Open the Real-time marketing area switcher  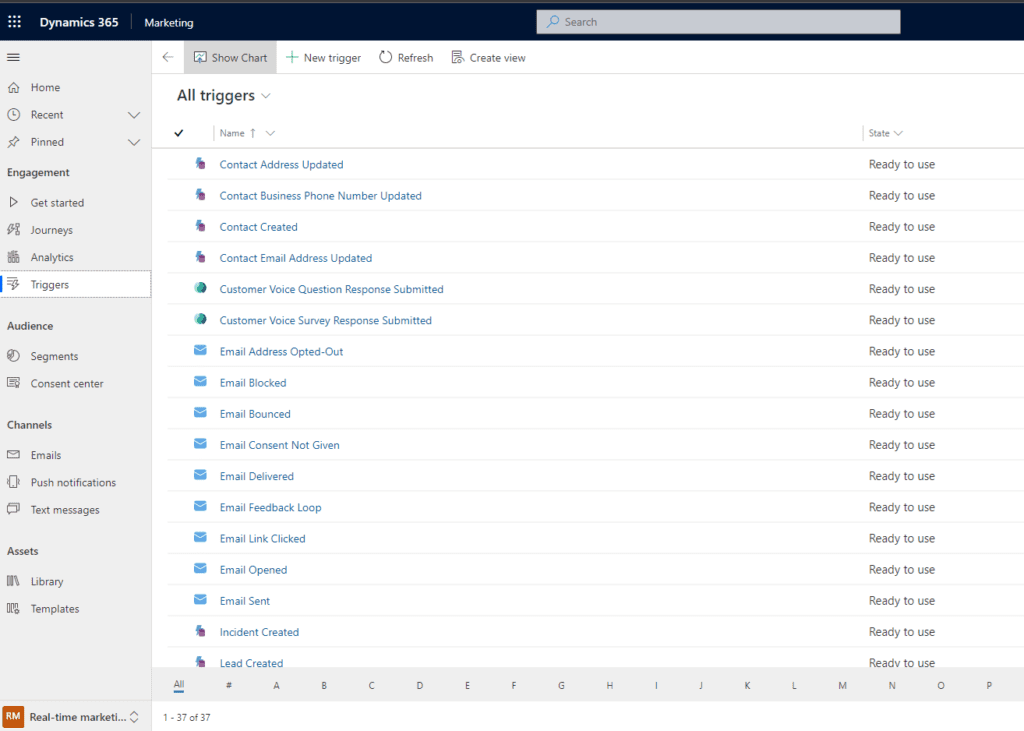(76, 717)
